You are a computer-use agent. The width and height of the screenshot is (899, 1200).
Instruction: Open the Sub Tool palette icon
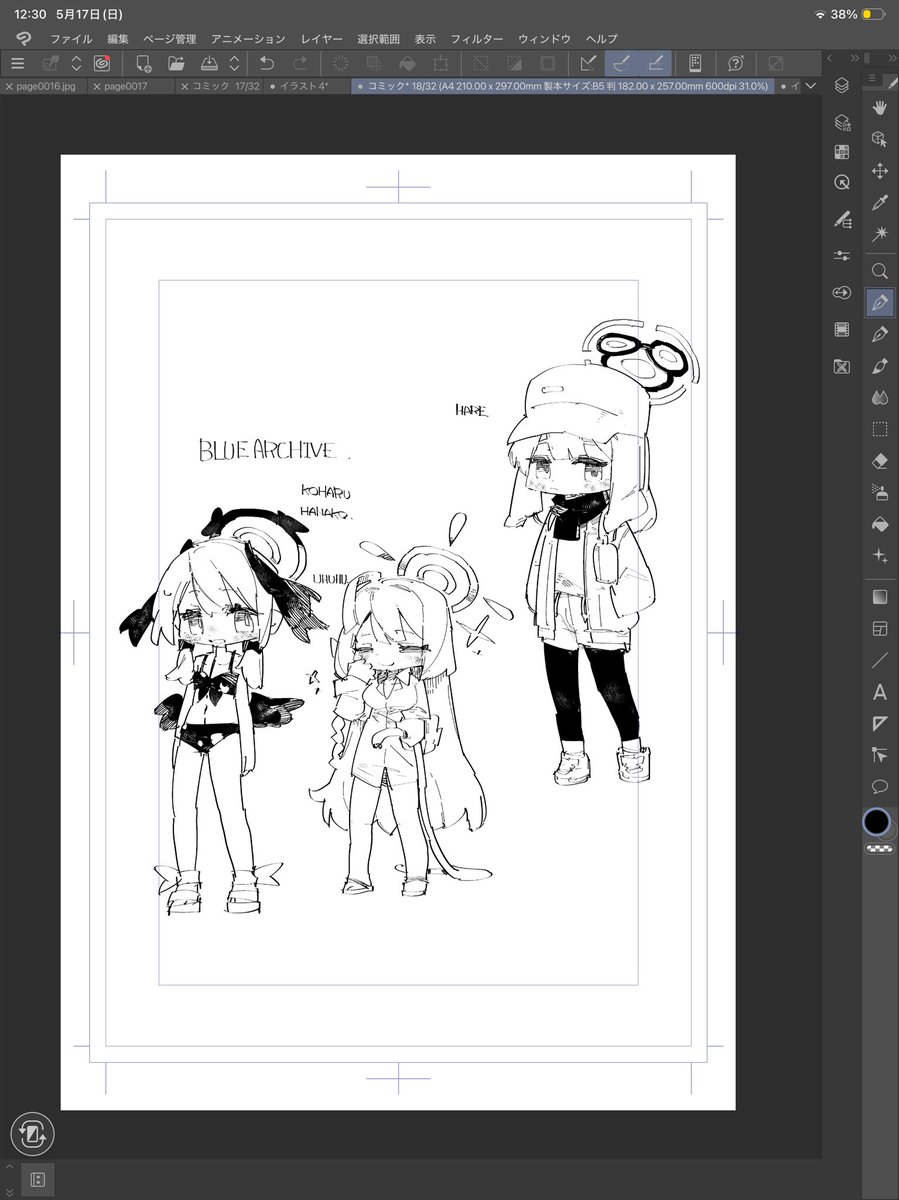pyautogui.click(x=841, y=218)
